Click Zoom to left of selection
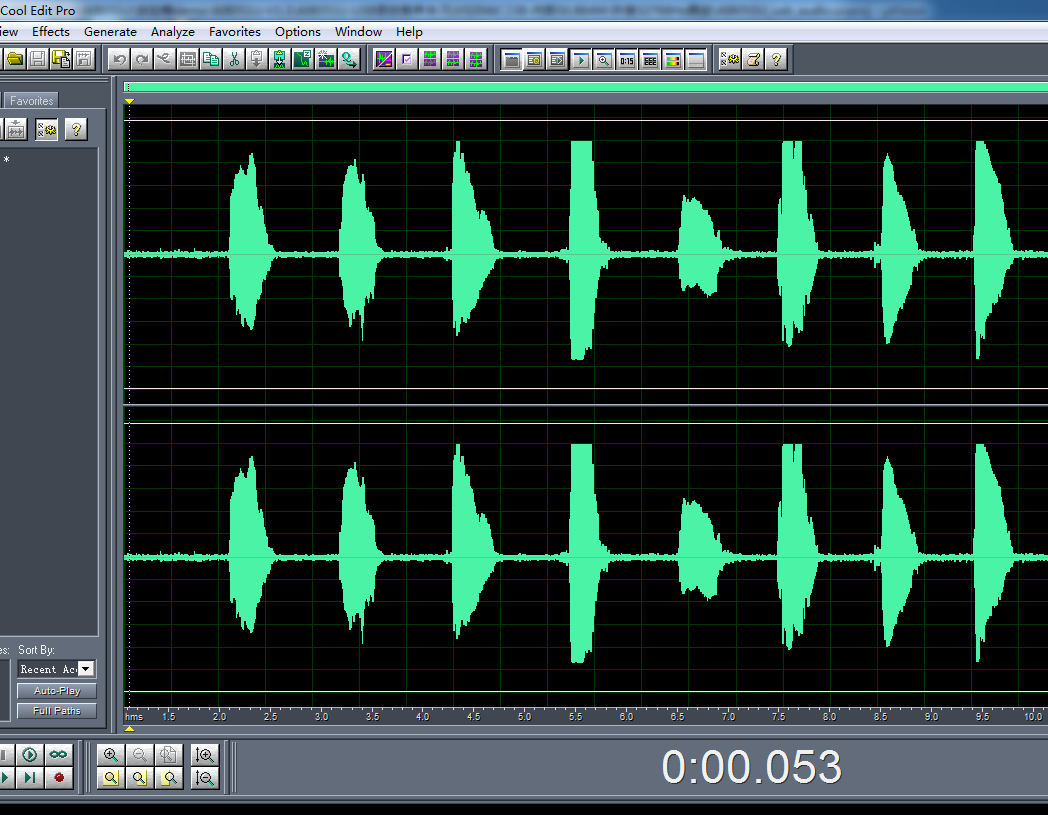The height and width of the screenshot is (815, 1048). click(x=140, y=778)
